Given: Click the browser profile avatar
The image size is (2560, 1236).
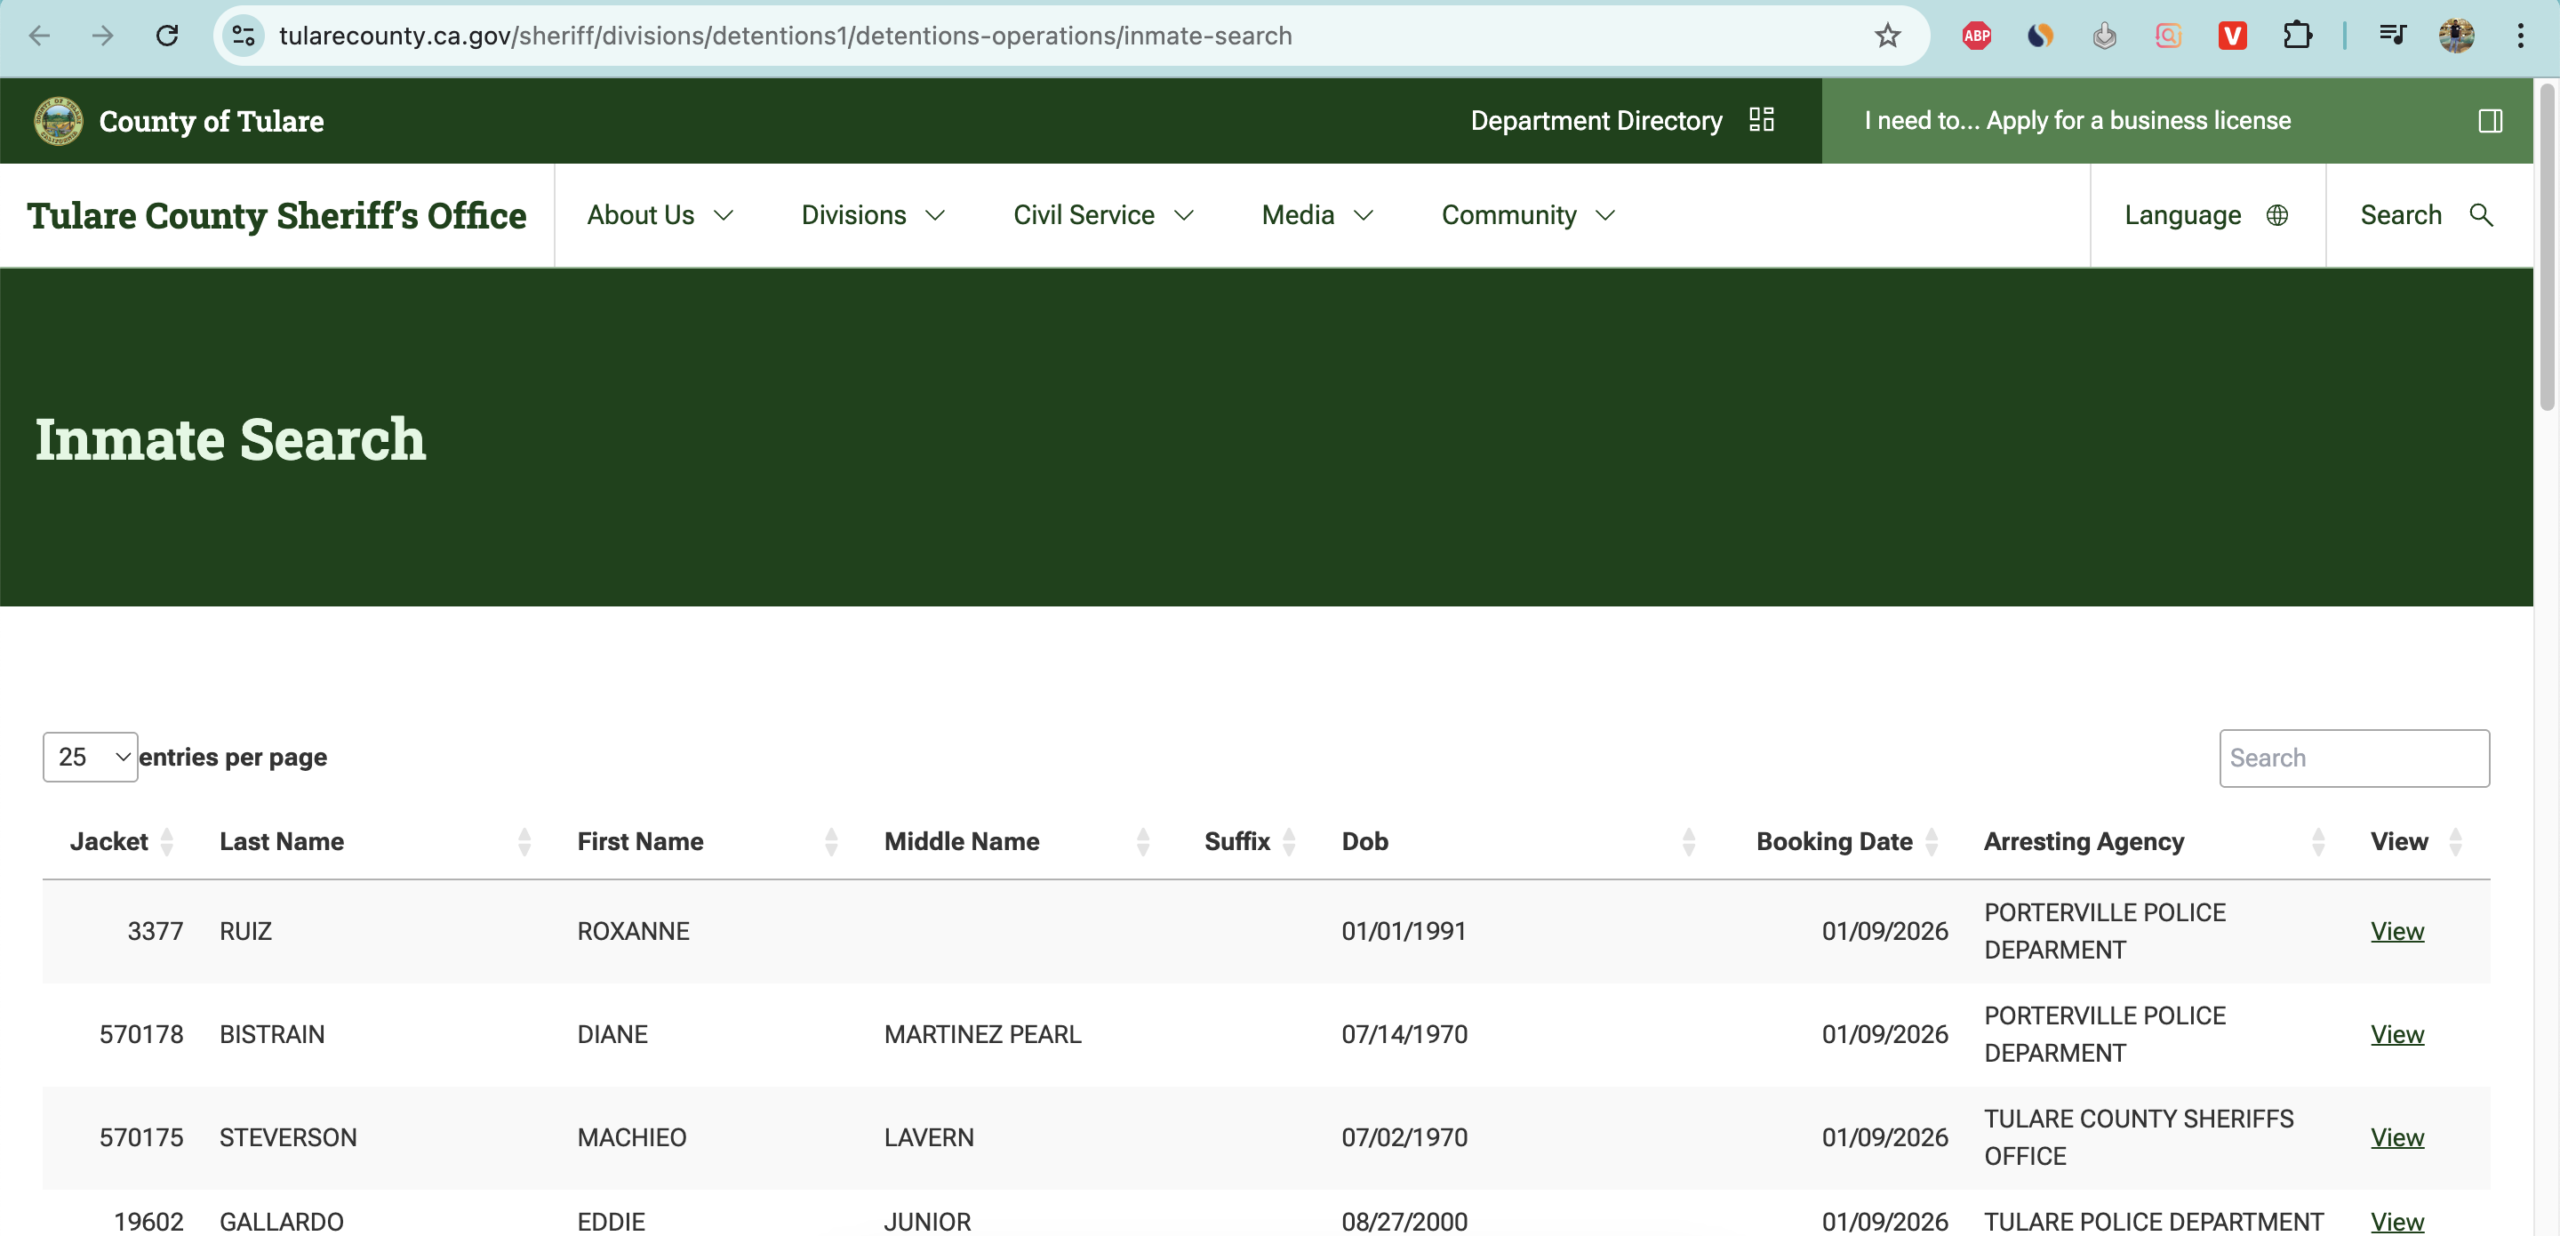Looking at the screenshot, I should (x=2456, y=35).
